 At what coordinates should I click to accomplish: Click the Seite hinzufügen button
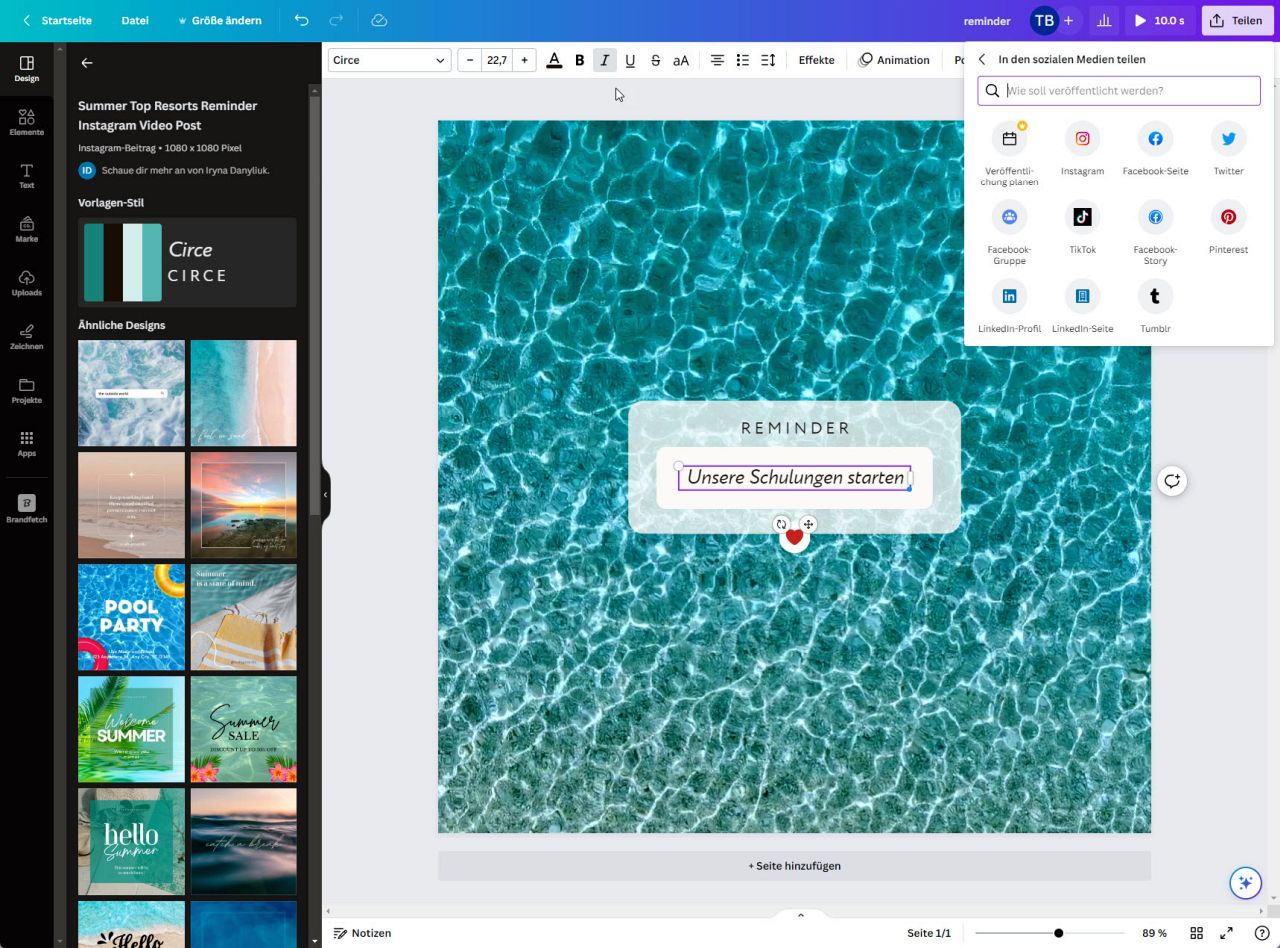click(x=794, y=866)
